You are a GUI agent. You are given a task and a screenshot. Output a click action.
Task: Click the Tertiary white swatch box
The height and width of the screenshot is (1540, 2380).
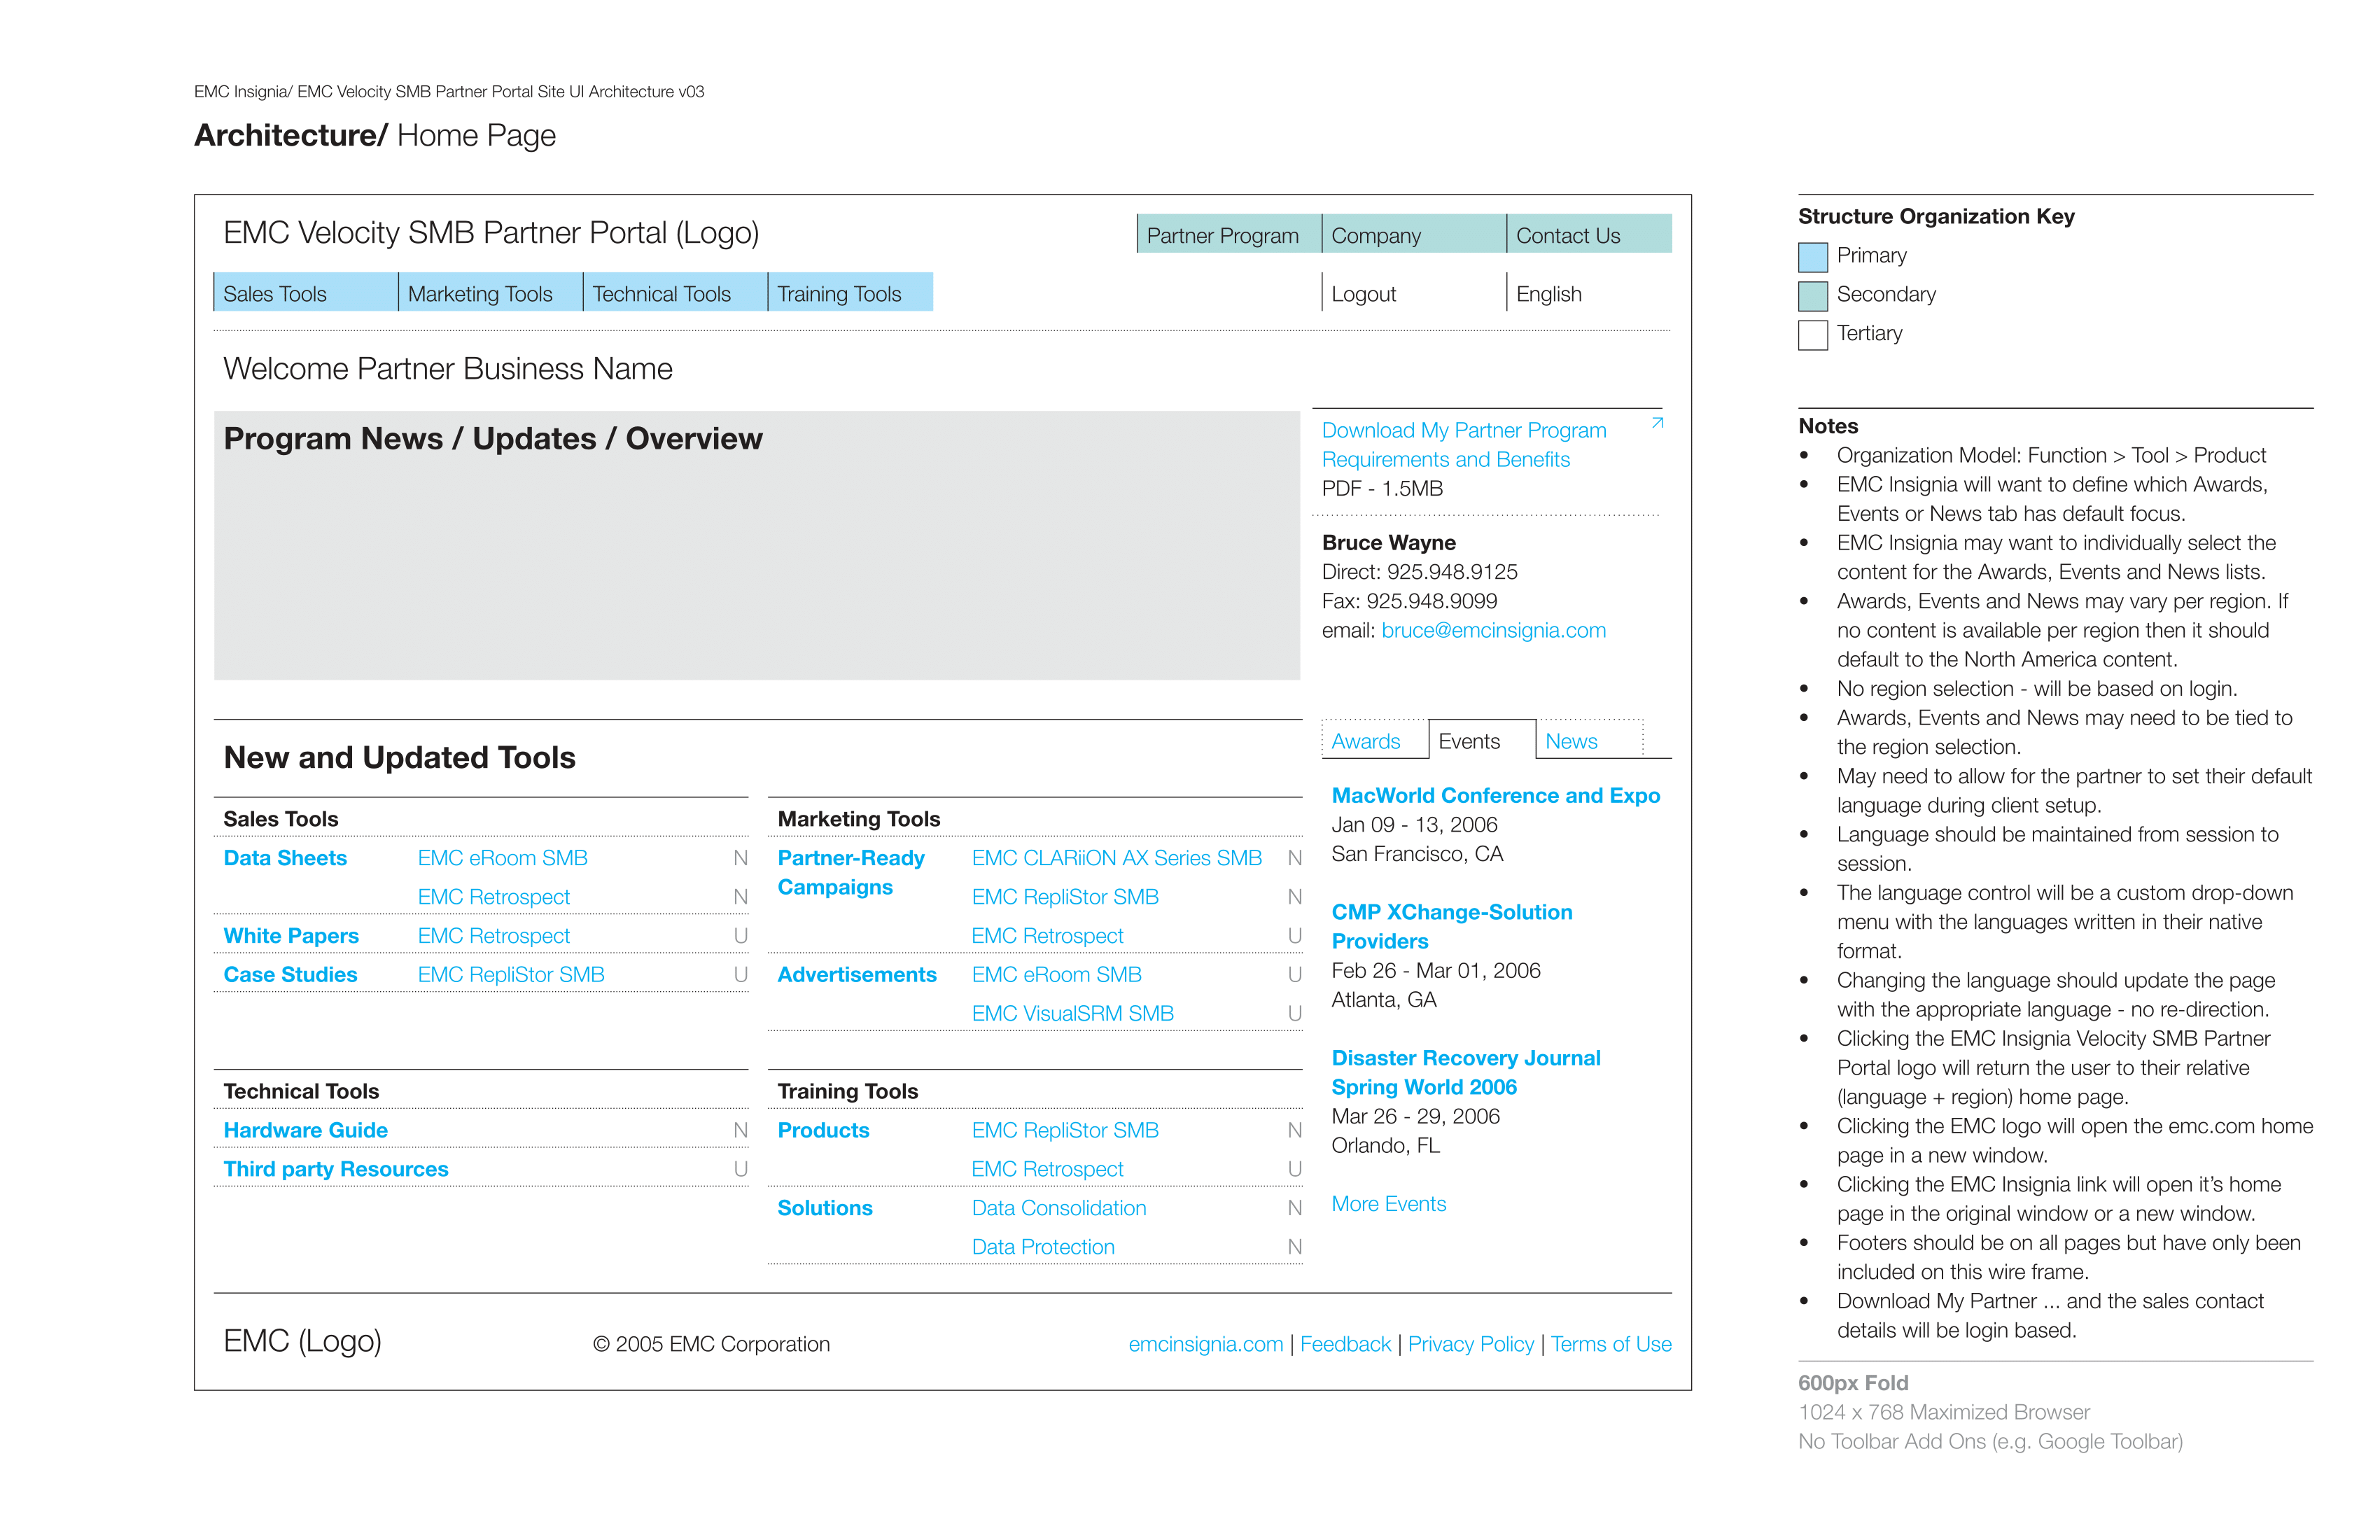(x=1812, y=335)
